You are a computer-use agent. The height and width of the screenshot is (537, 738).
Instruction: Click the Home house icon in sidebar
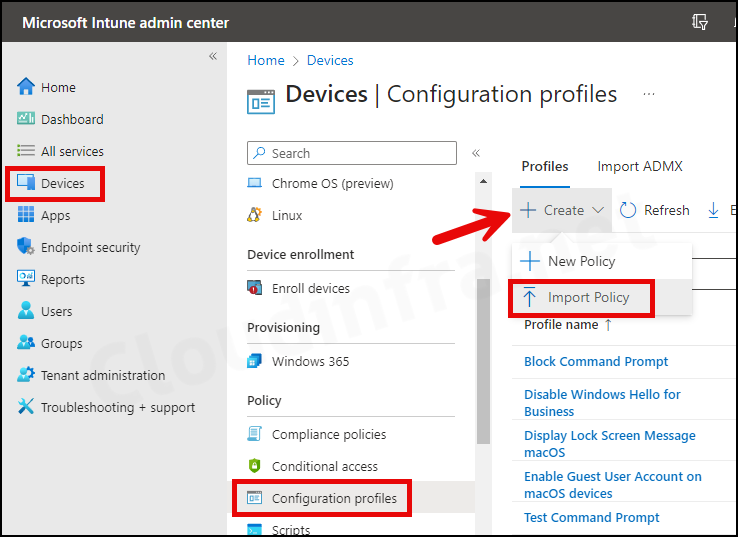click(25, 87)
